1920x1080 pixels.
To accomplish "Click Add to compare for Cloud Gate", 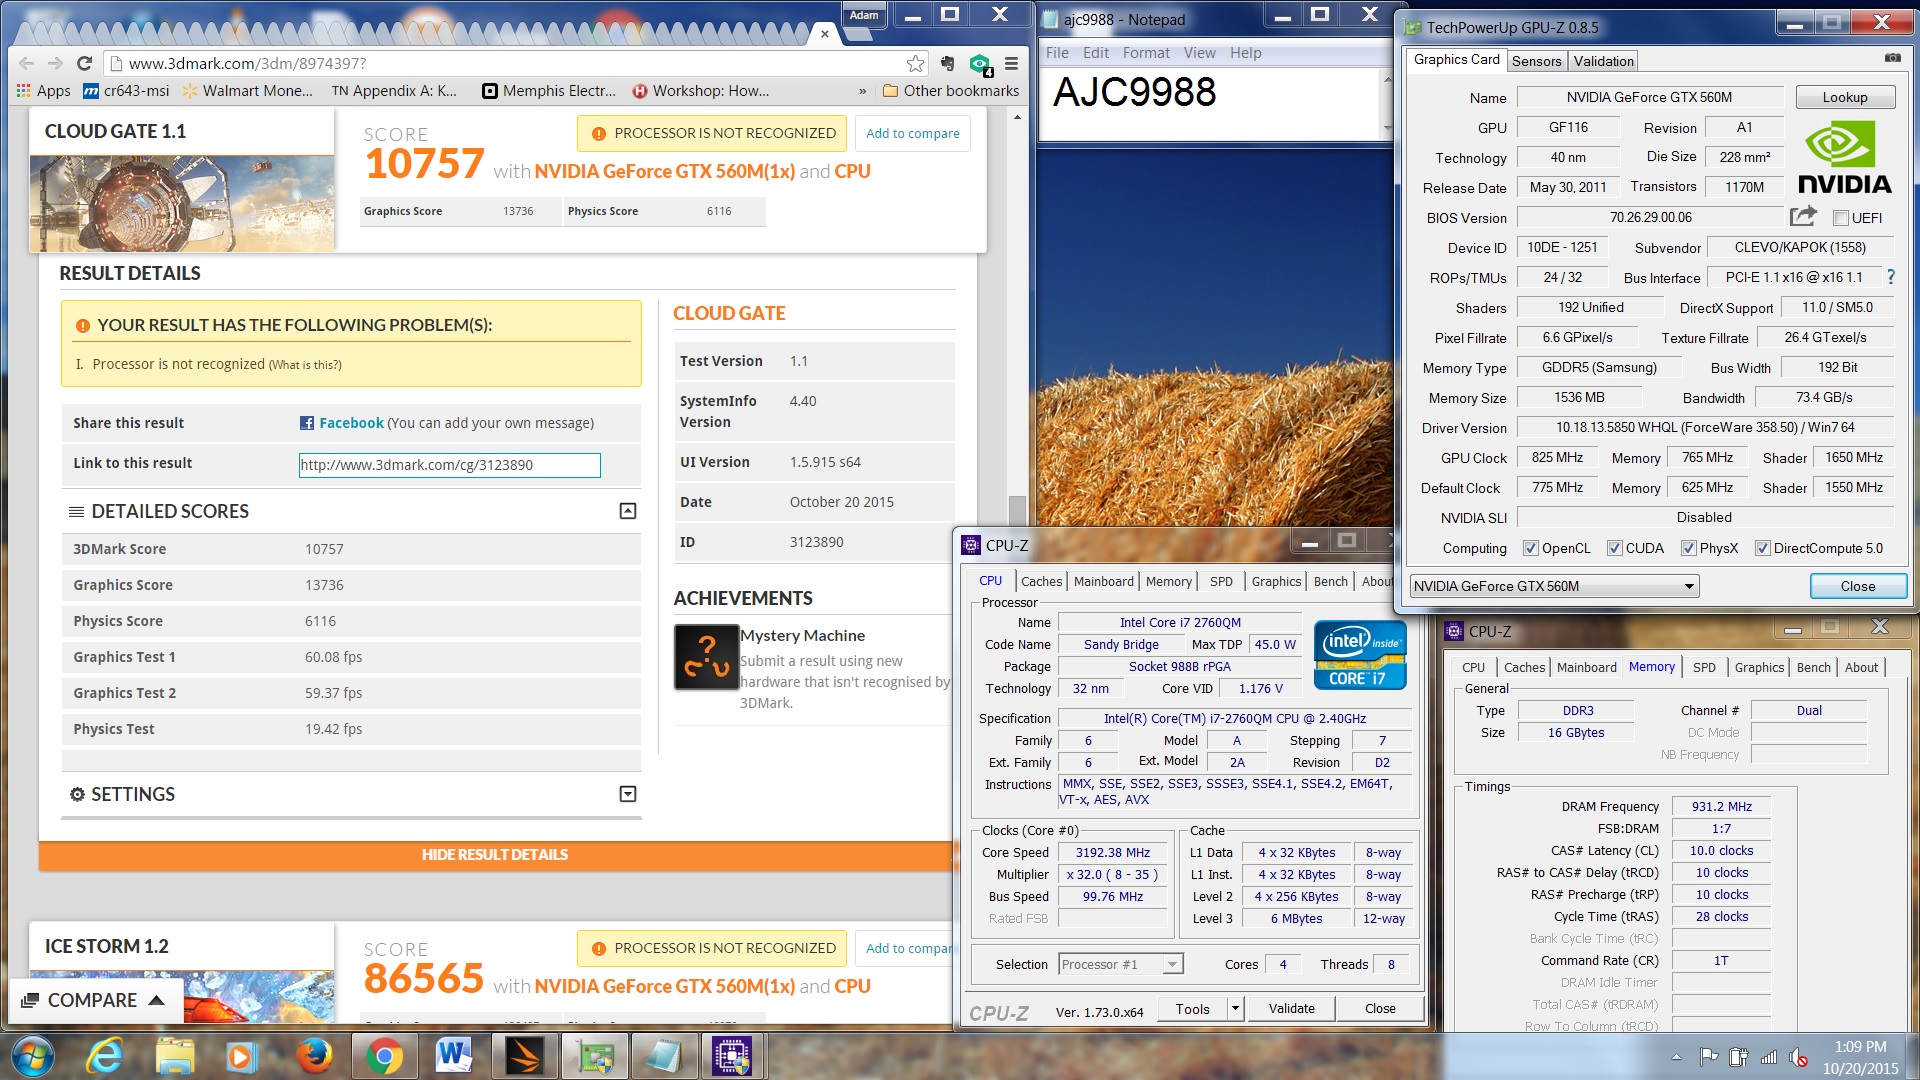I will point(912,133).
